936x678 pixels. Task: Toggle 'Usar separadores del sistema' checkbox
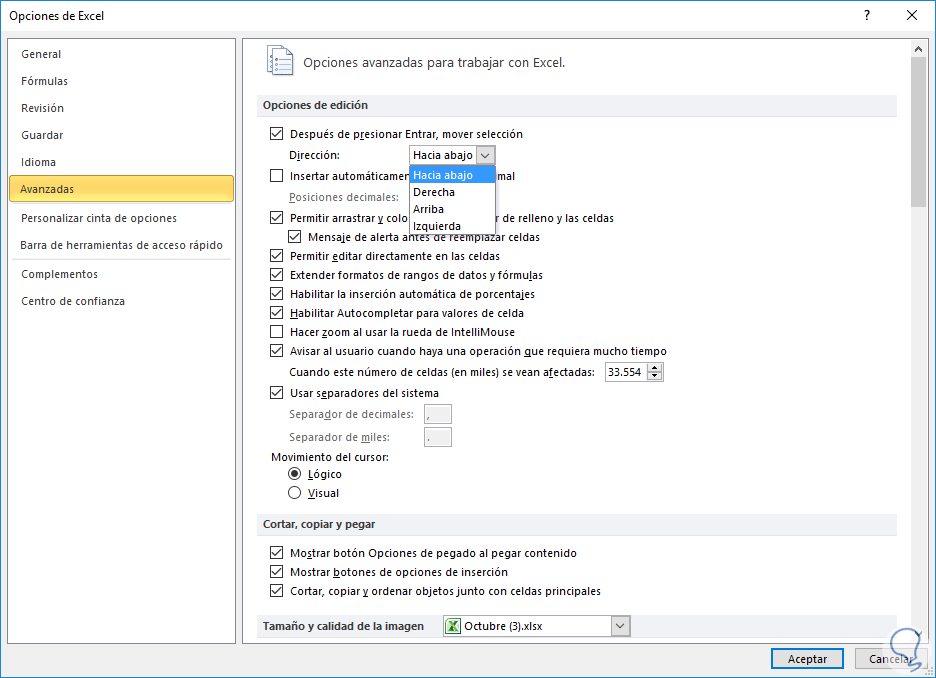277,393
